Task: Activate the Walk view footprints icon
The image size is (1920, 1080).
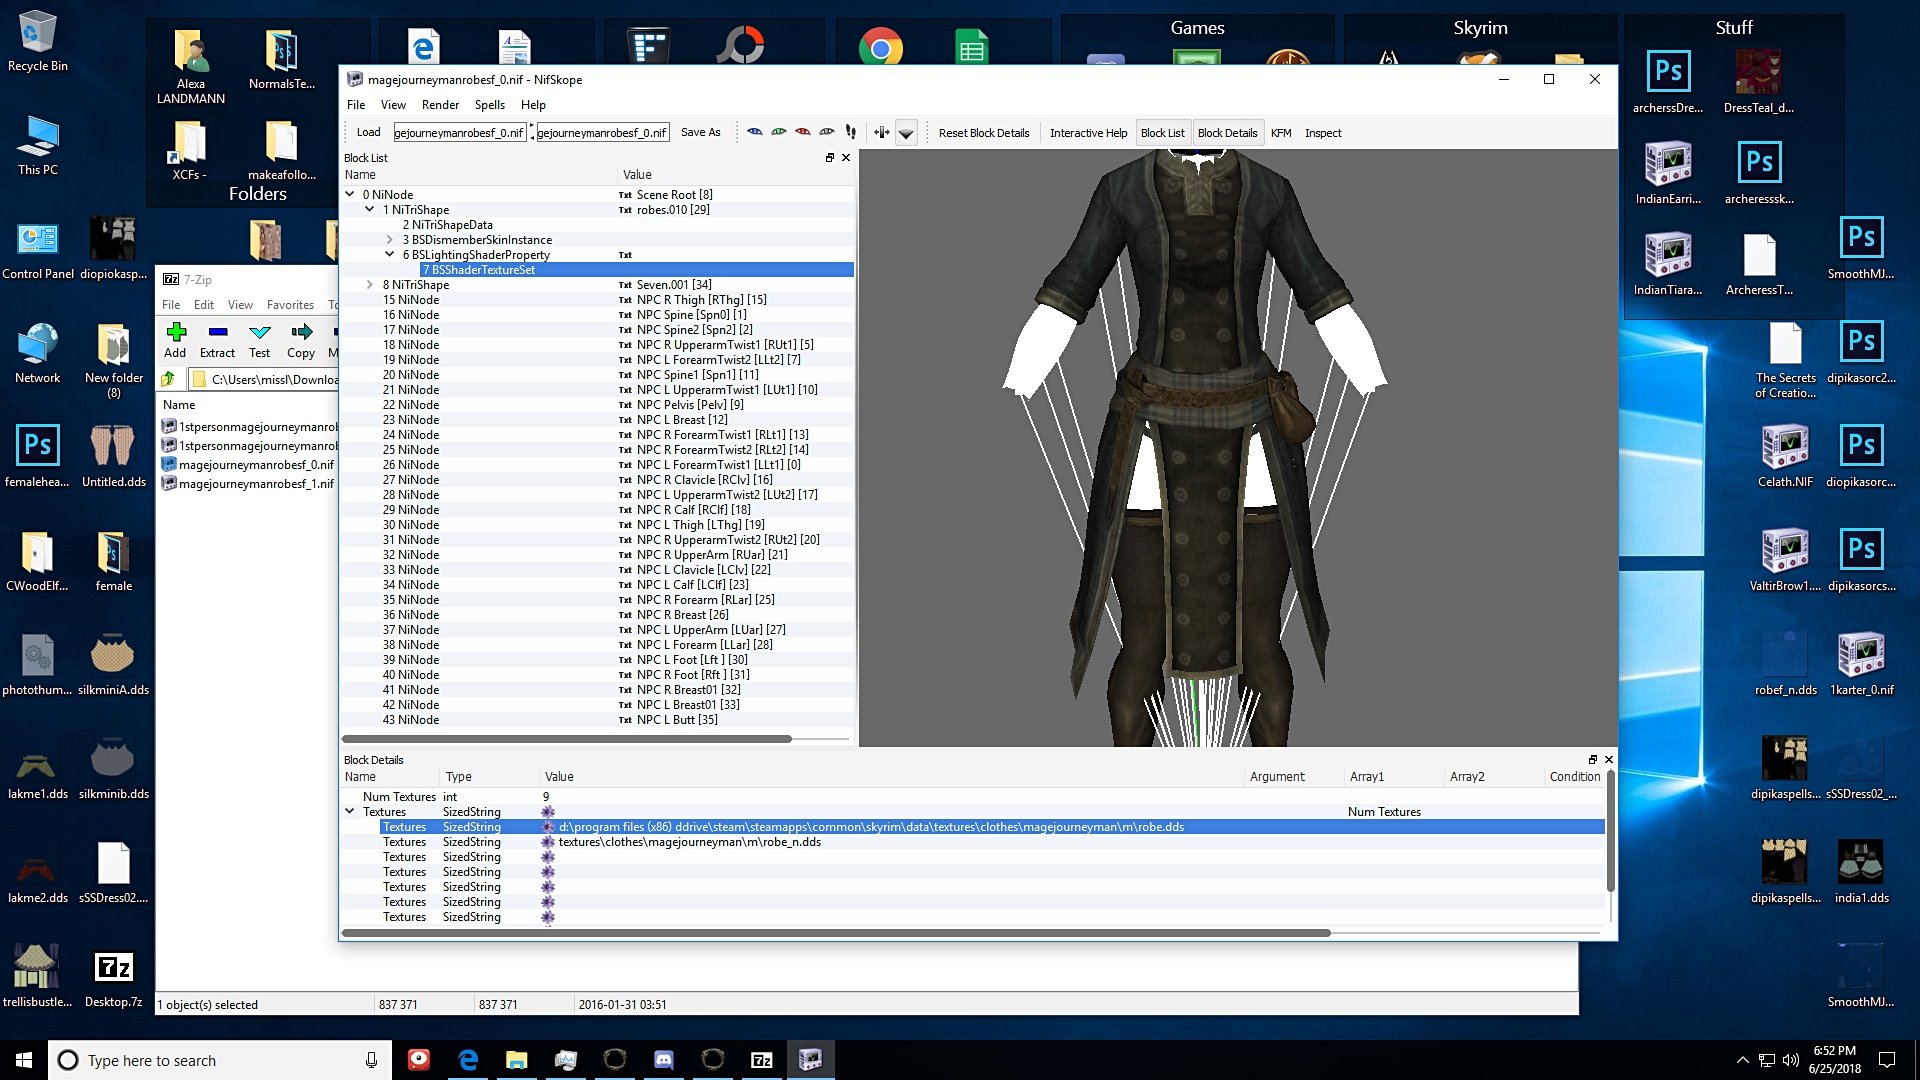Action: click(x=851, y=132)
